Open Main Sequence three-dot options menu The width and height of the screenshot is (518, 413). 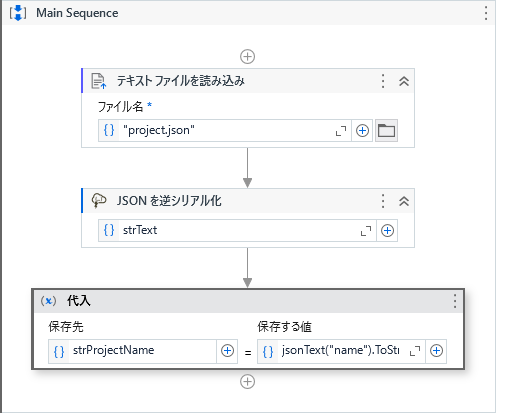486,13
